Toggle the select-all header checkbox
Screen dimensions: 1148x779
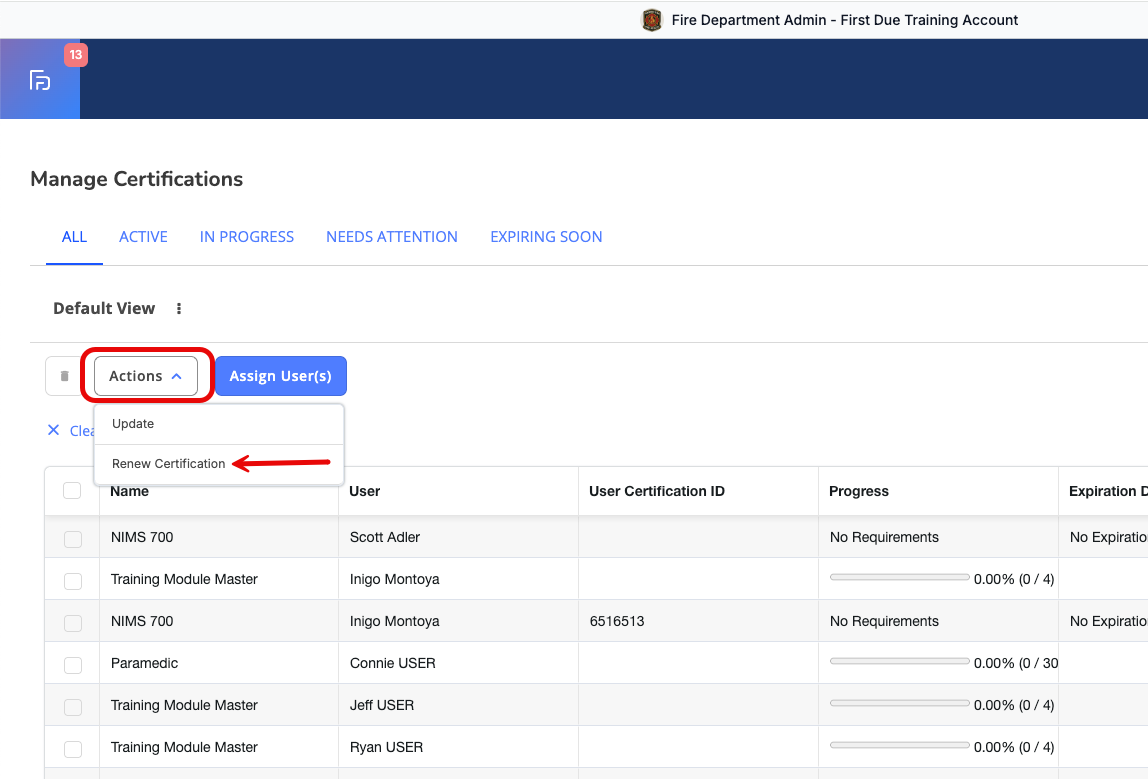tap(72, 490)
